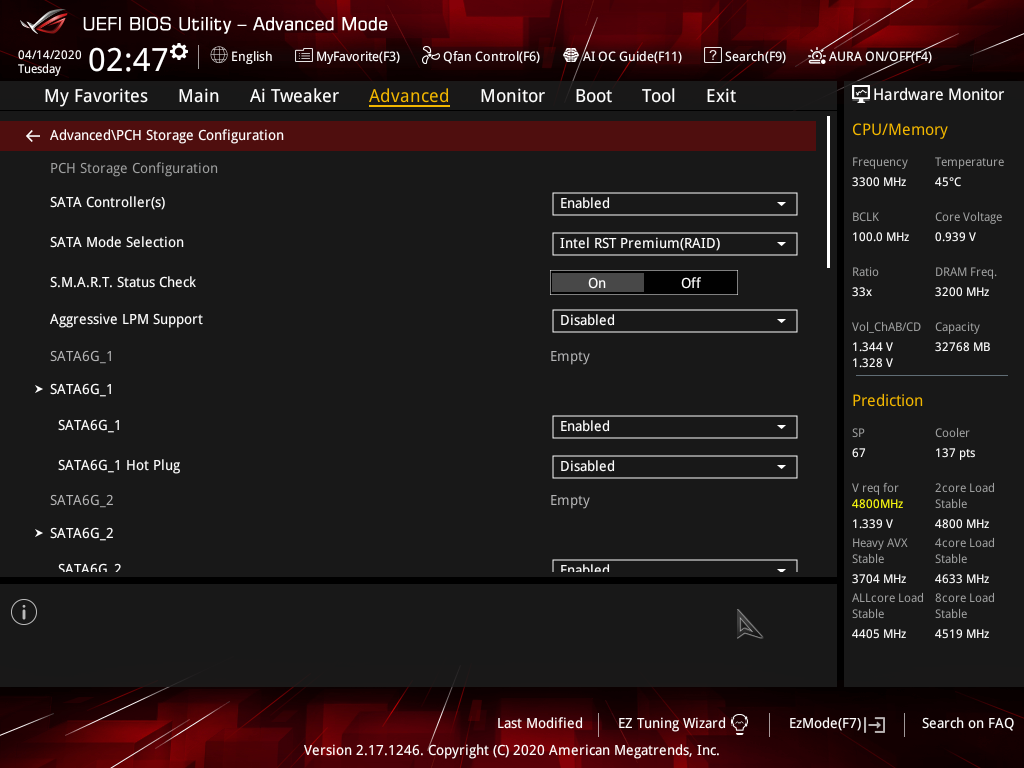Open Search(F9) question mark icon
The height and width of the screenshot is (768, 1024).
point(712,56)
